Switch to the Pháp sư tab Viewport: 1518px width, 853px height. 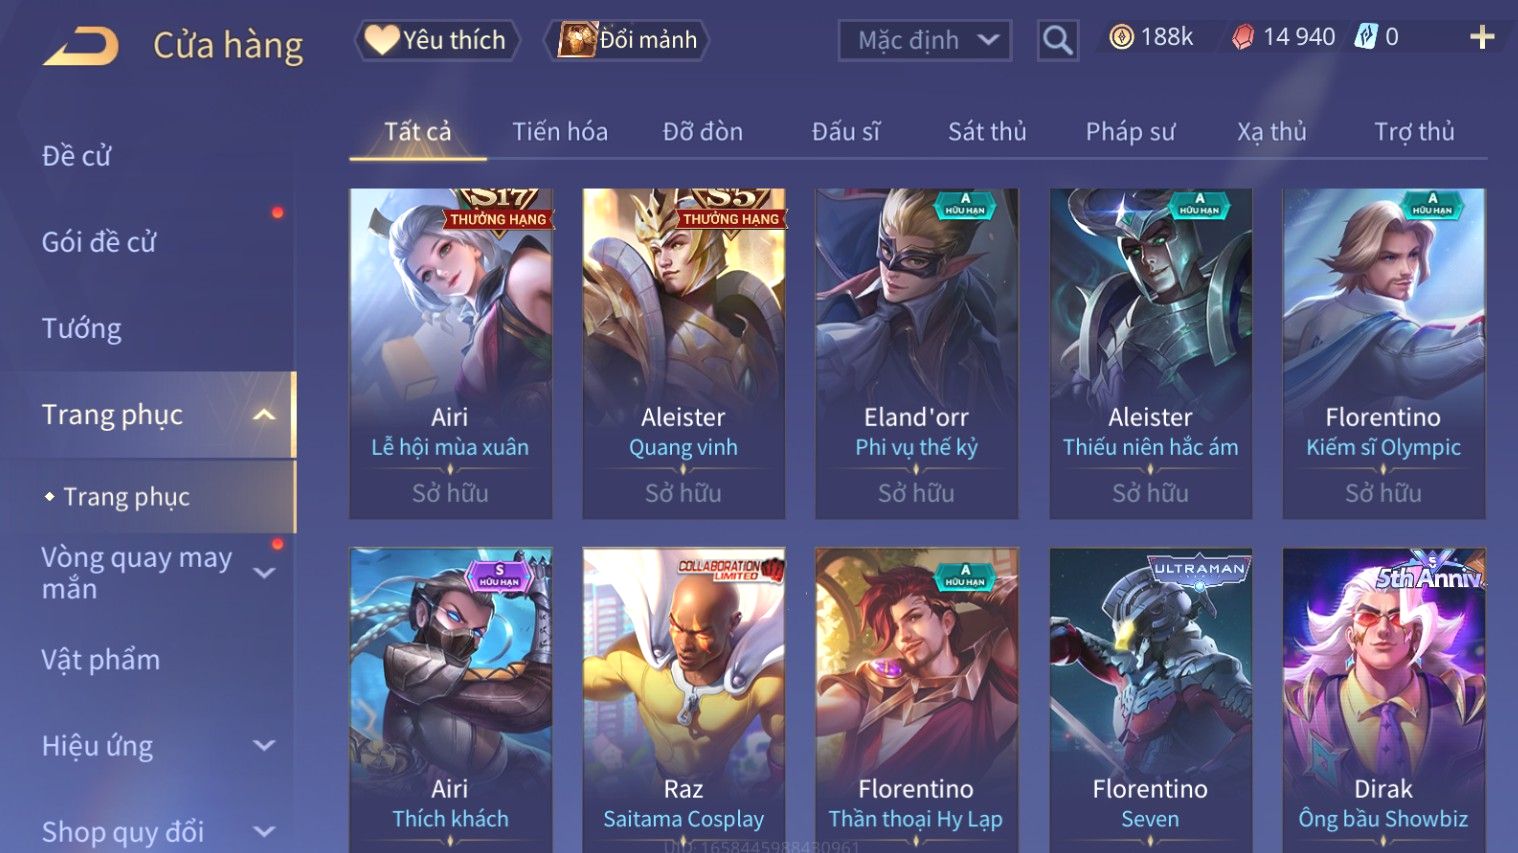pos(1130,131)
